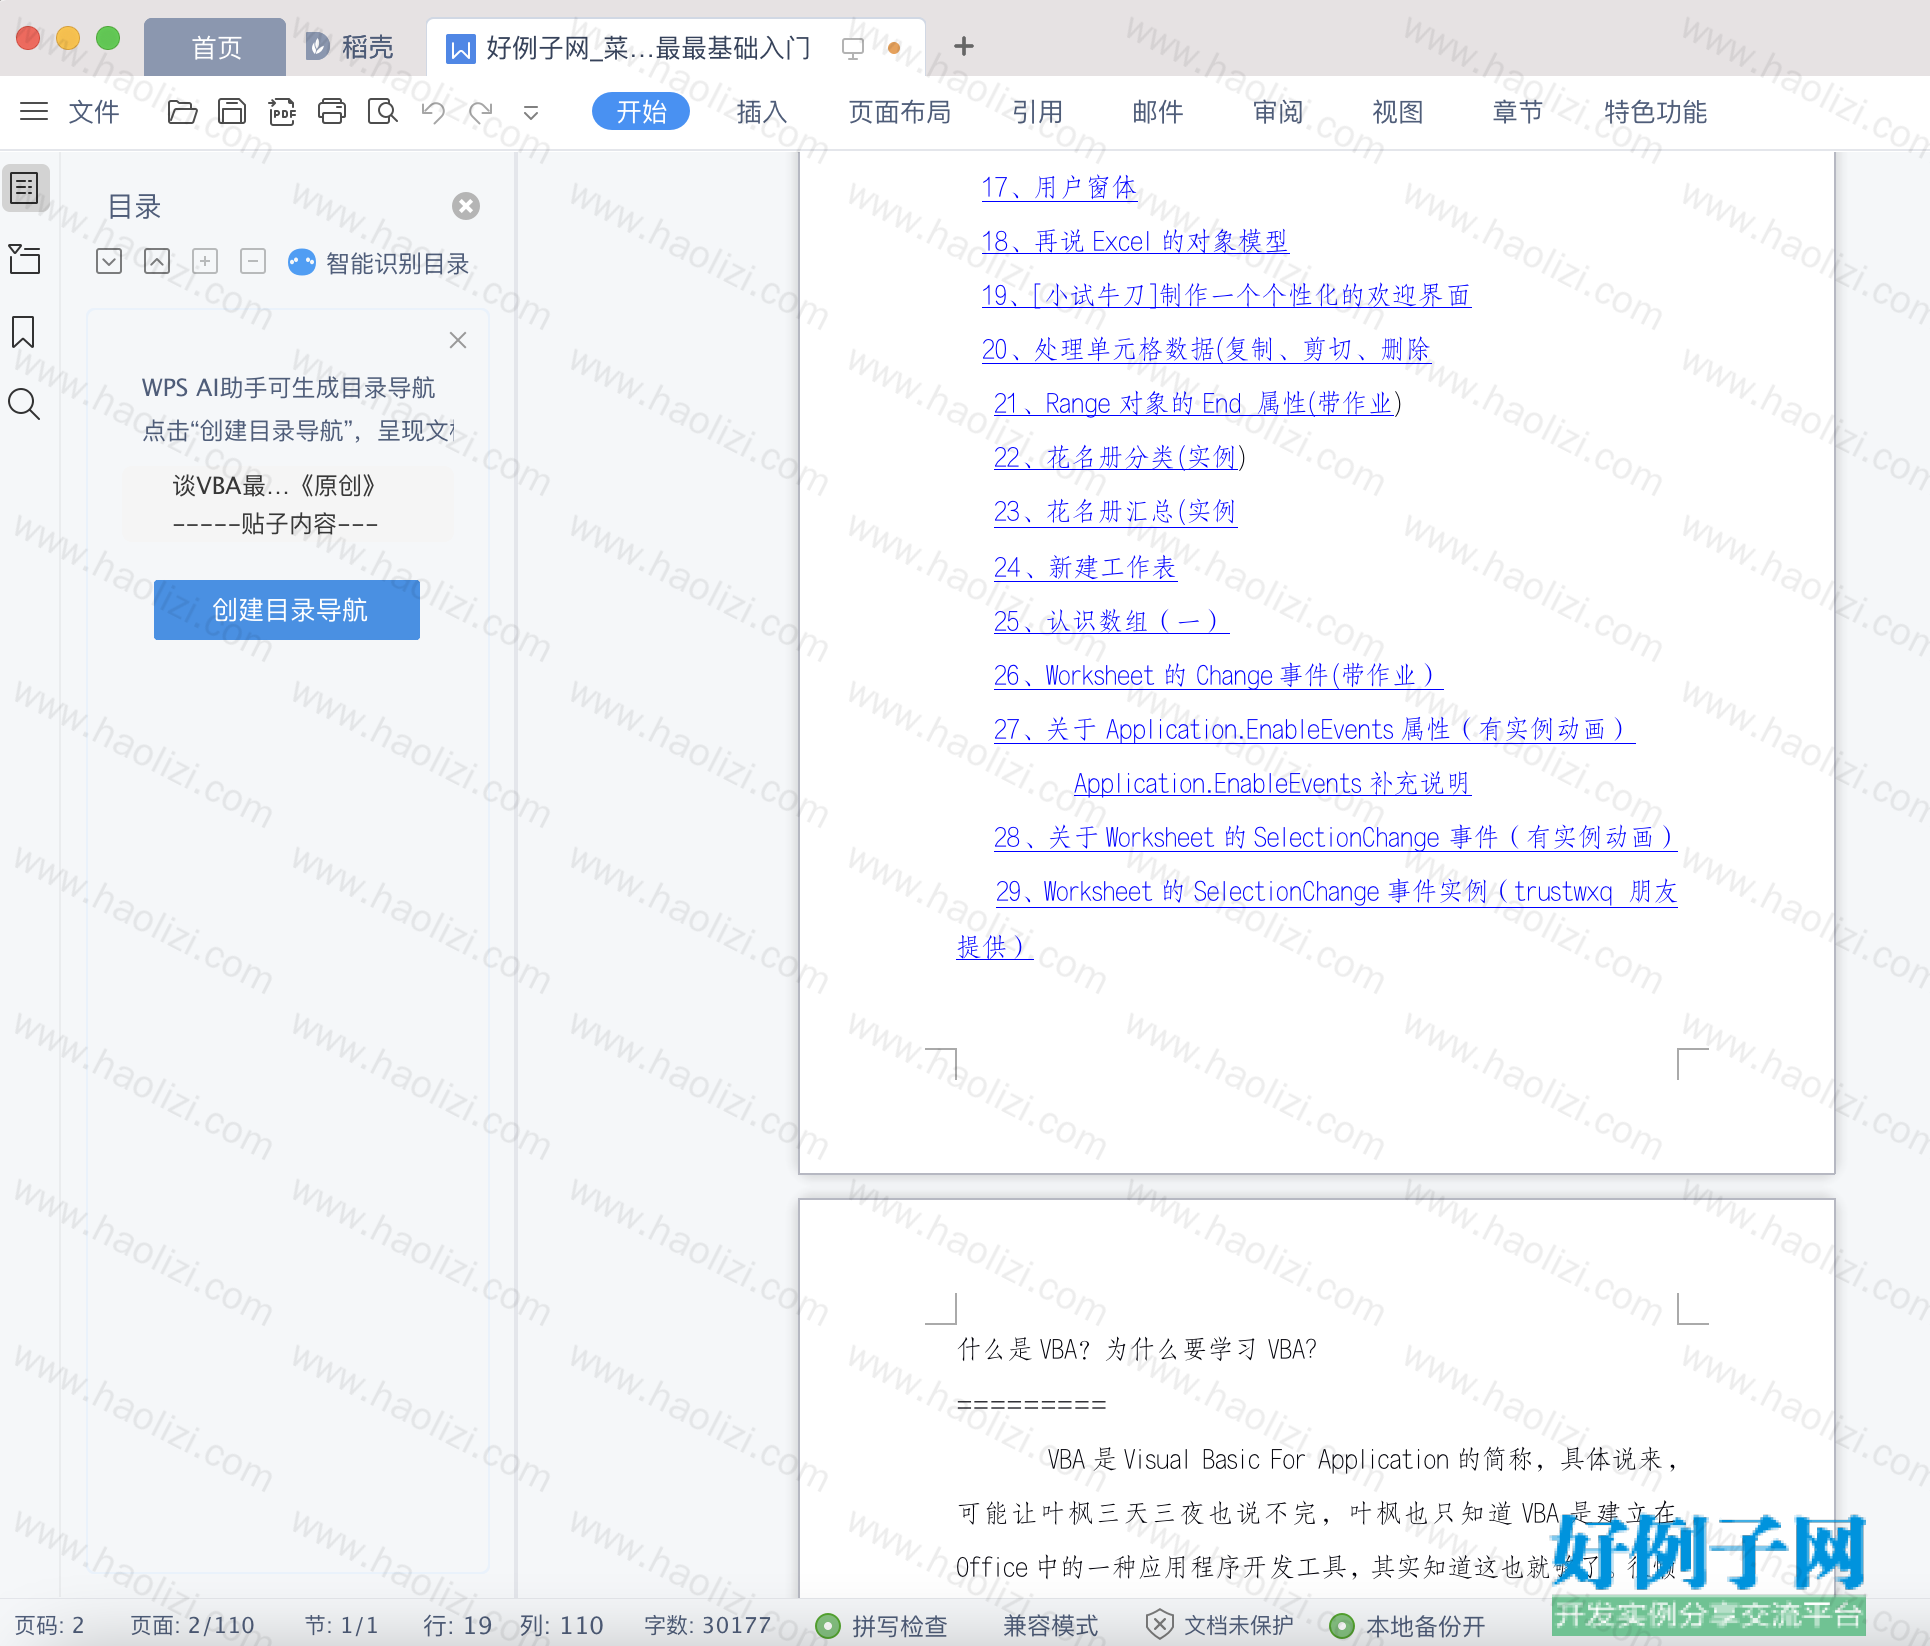Viewport: 1930px width, 1646px height.
Task: Follow link 27、关于 Application.EnableEvents 属性
Action: (1314, 729)
